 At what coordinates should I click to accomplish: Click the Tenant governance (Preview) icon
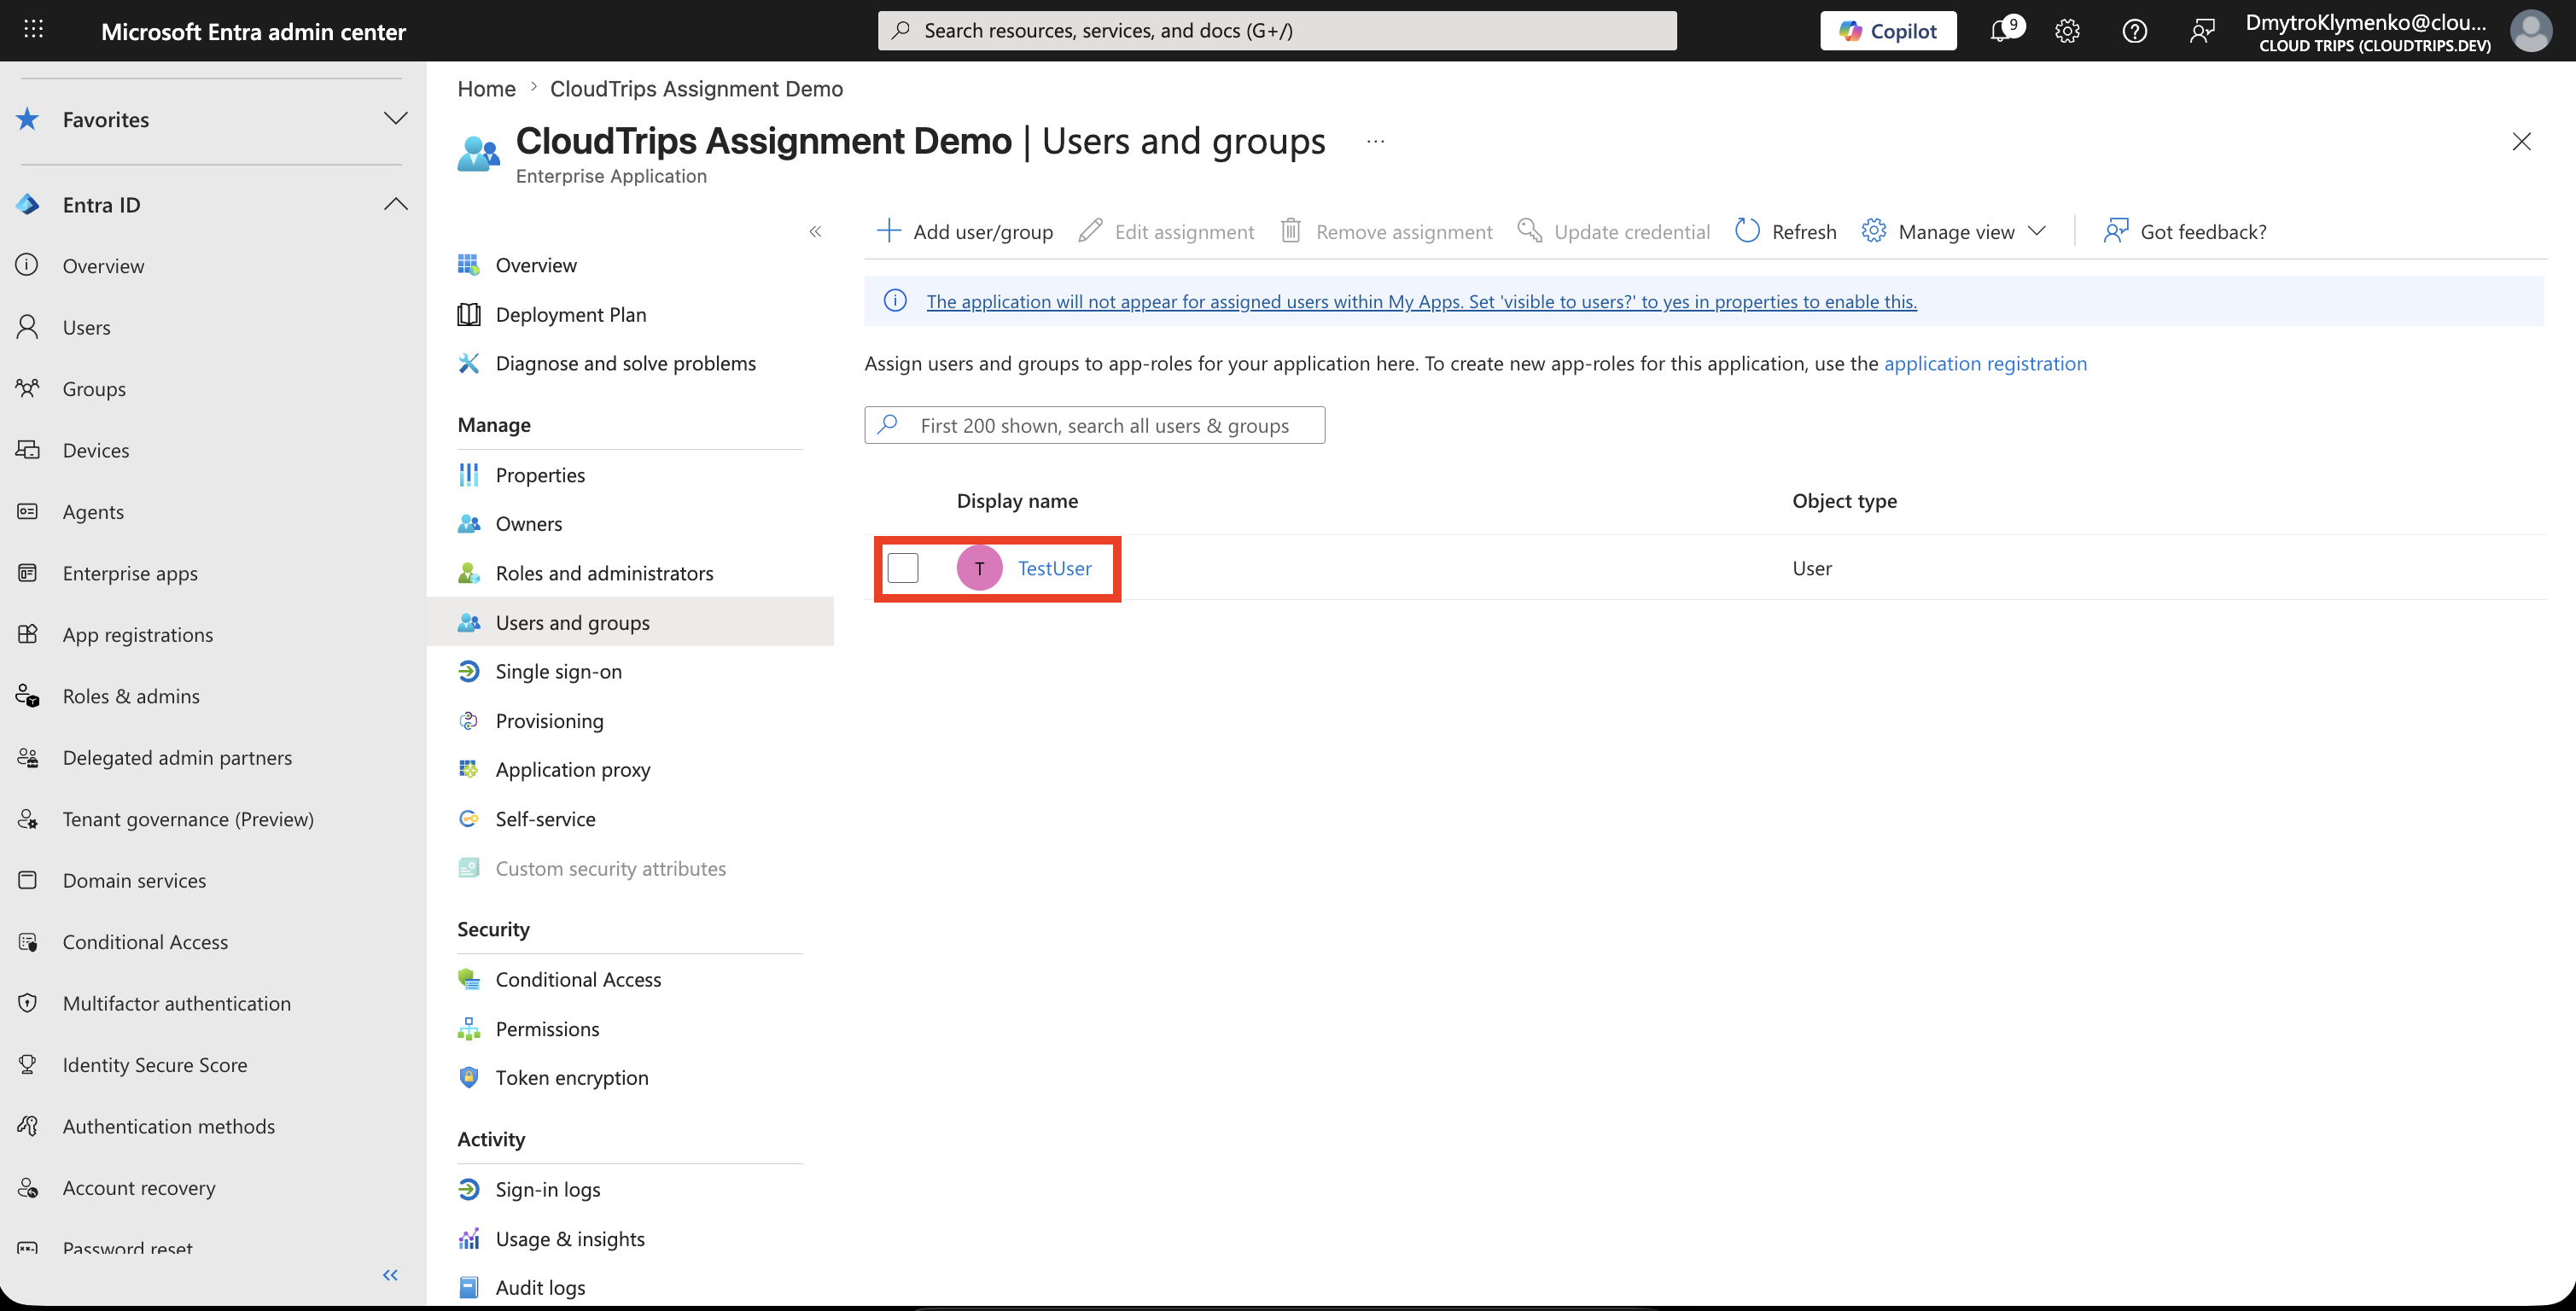[x=28, y=819]
